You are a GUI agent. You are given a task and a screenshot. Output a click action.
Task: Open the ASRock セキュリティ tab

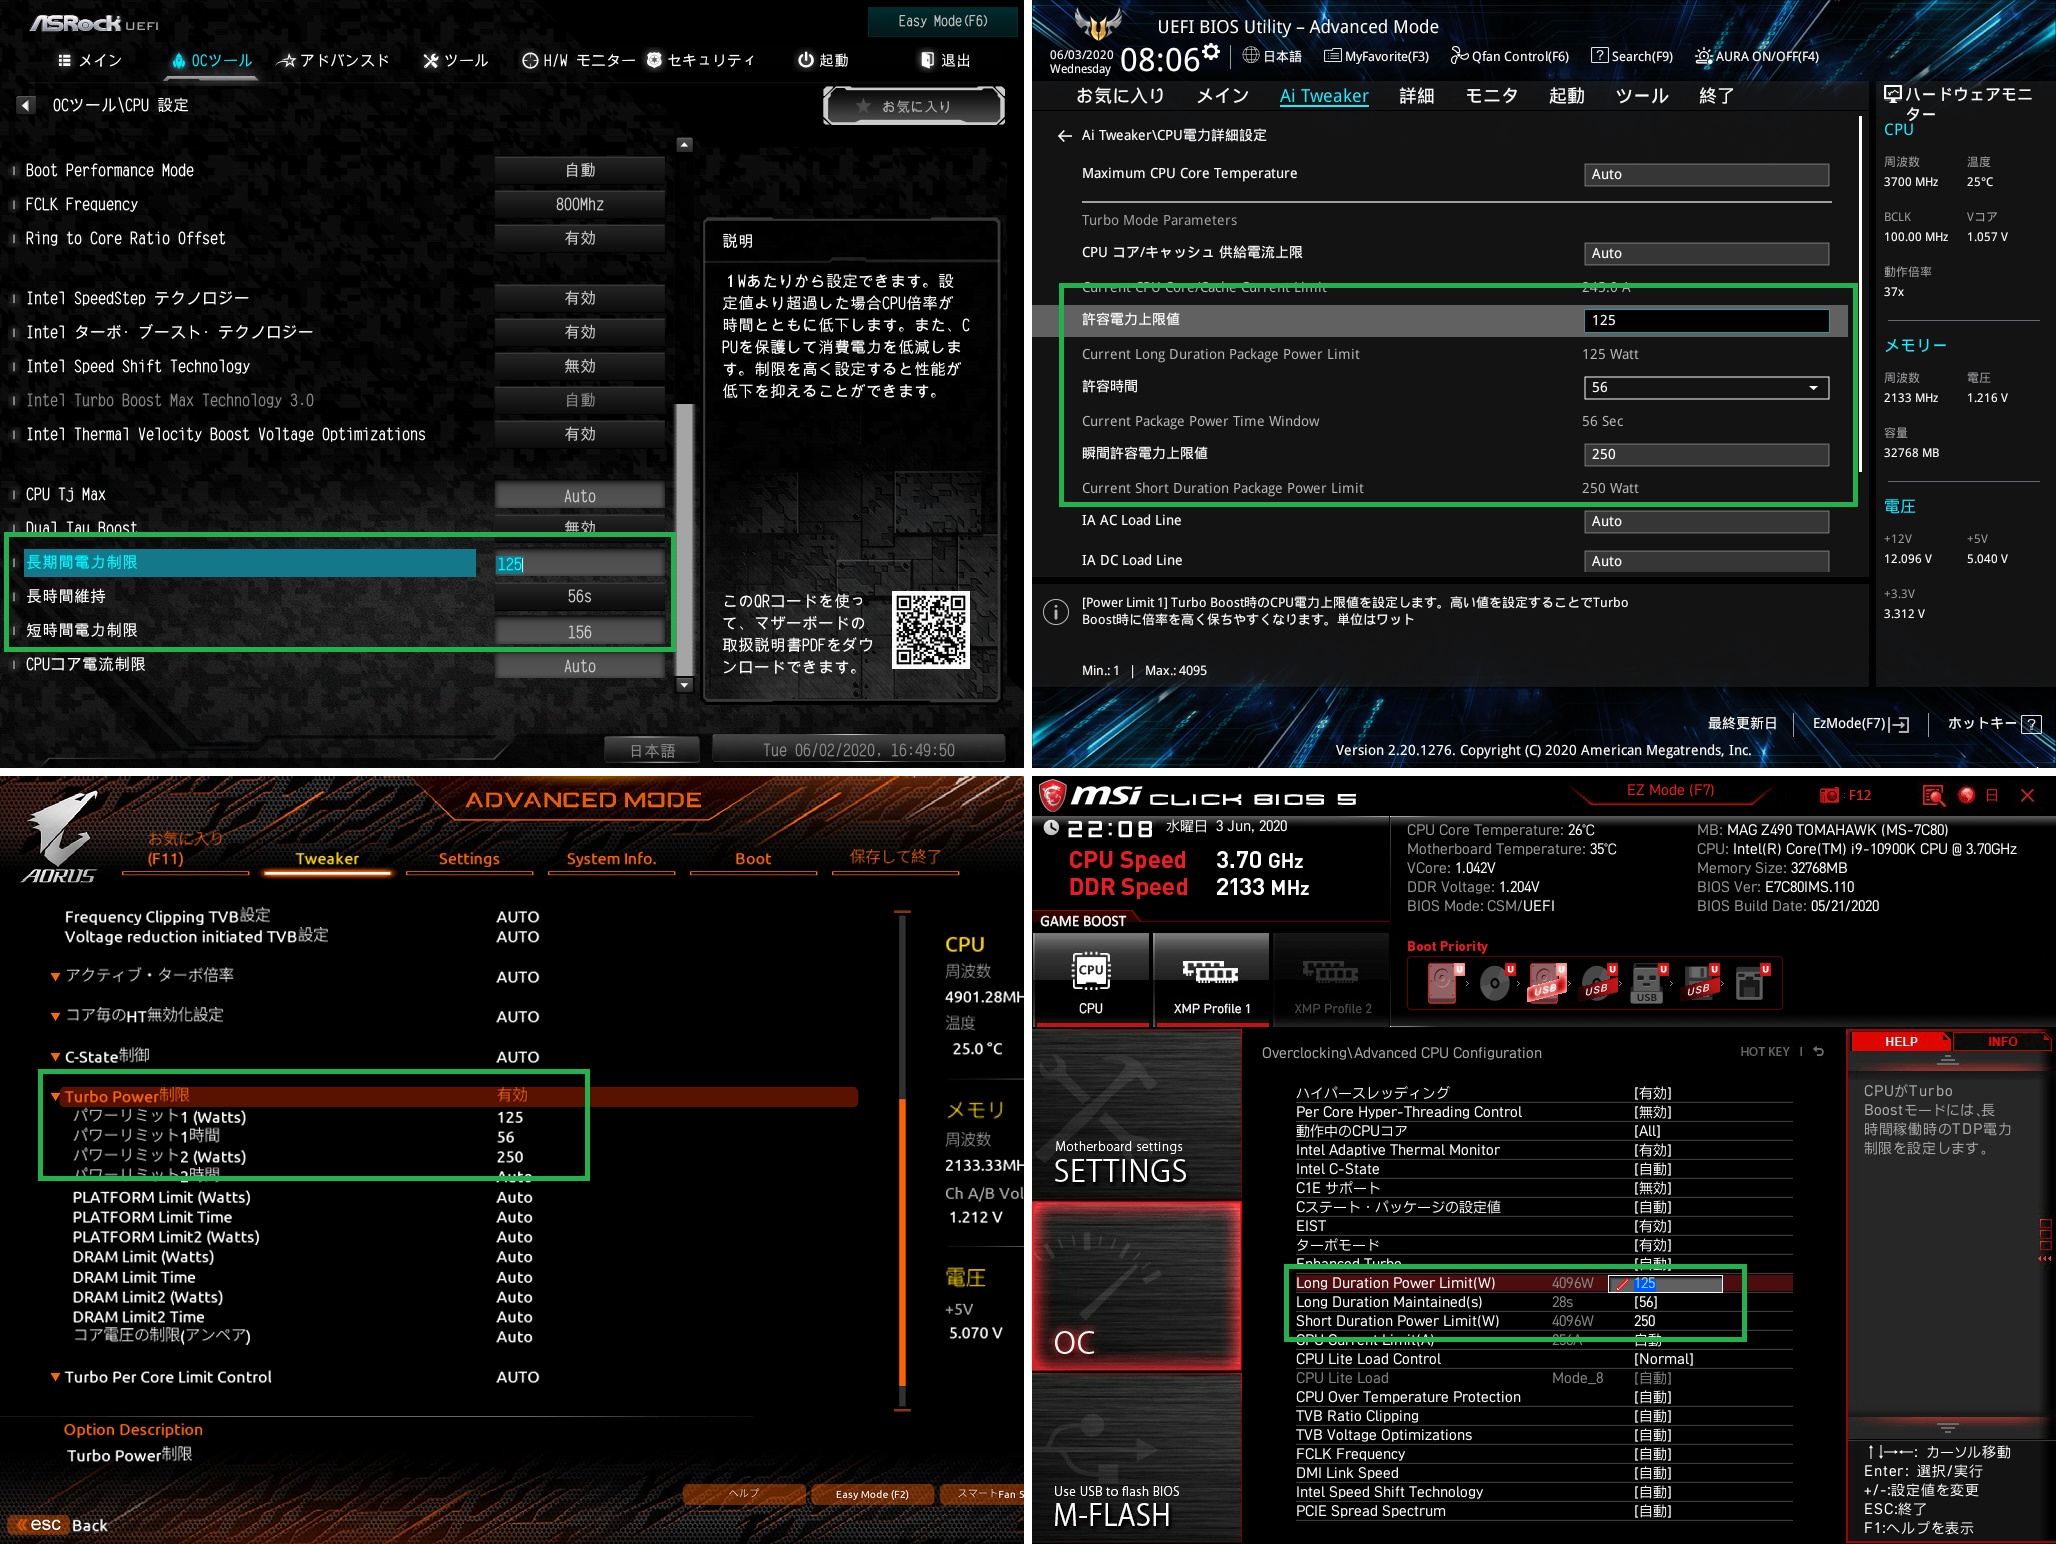point(700,61)
